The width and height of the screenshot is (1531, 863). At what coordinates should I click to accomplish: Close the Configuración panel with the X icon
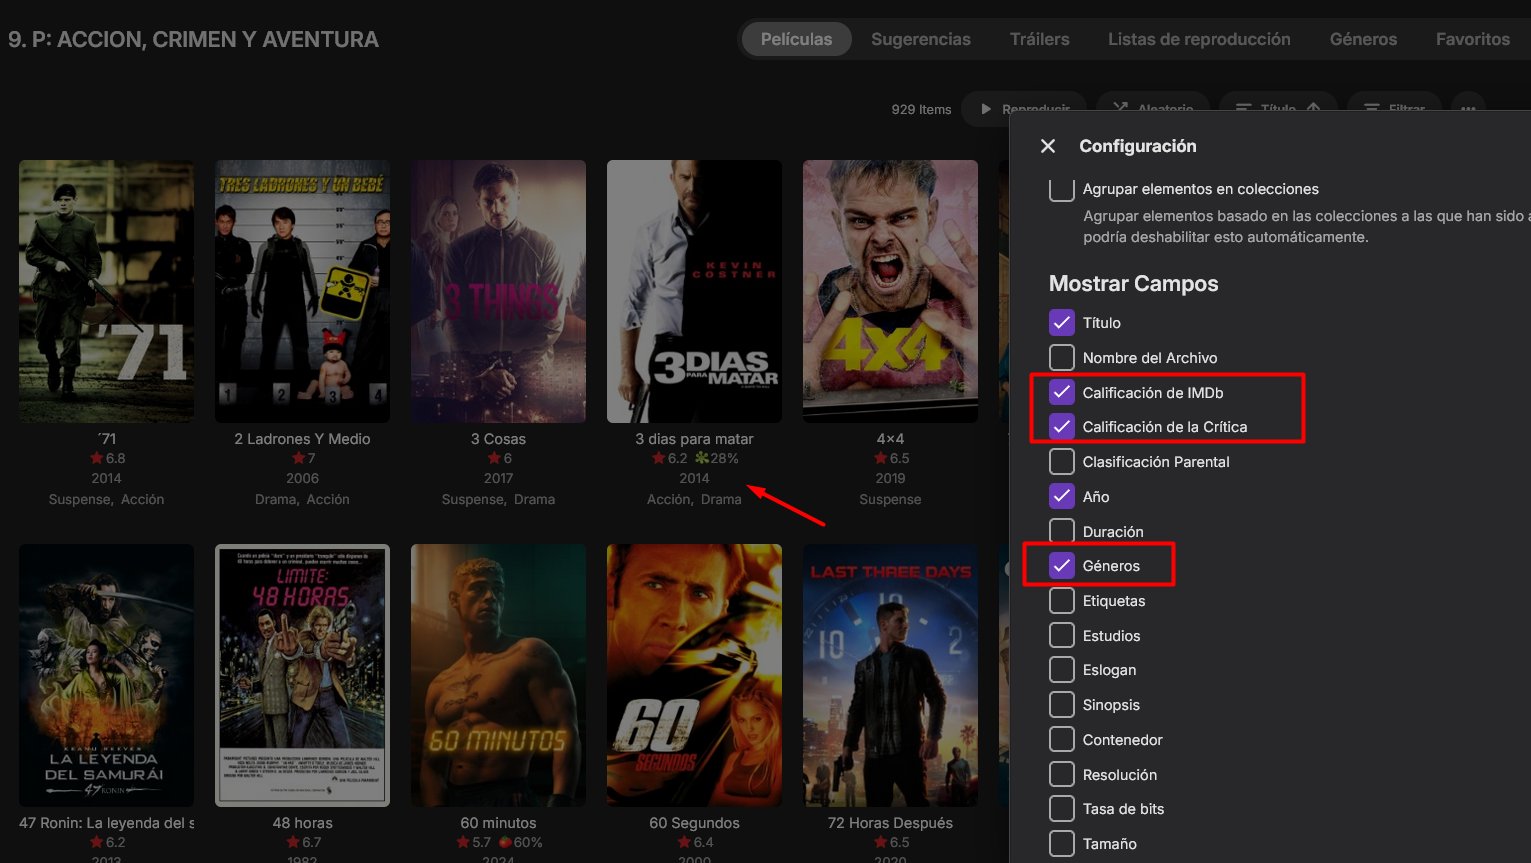pyautogui.click(x=1048, y=146)
